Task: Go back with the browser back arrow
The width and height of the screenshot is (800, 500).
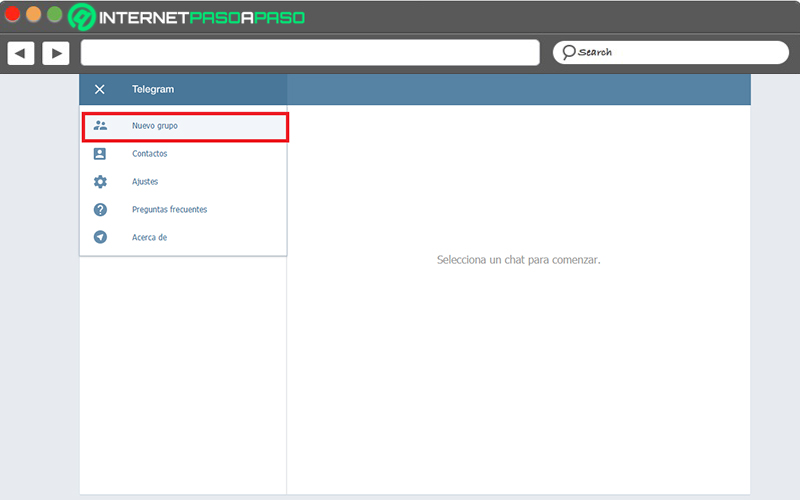Action: pyautogui.click(x=21, y=53)
